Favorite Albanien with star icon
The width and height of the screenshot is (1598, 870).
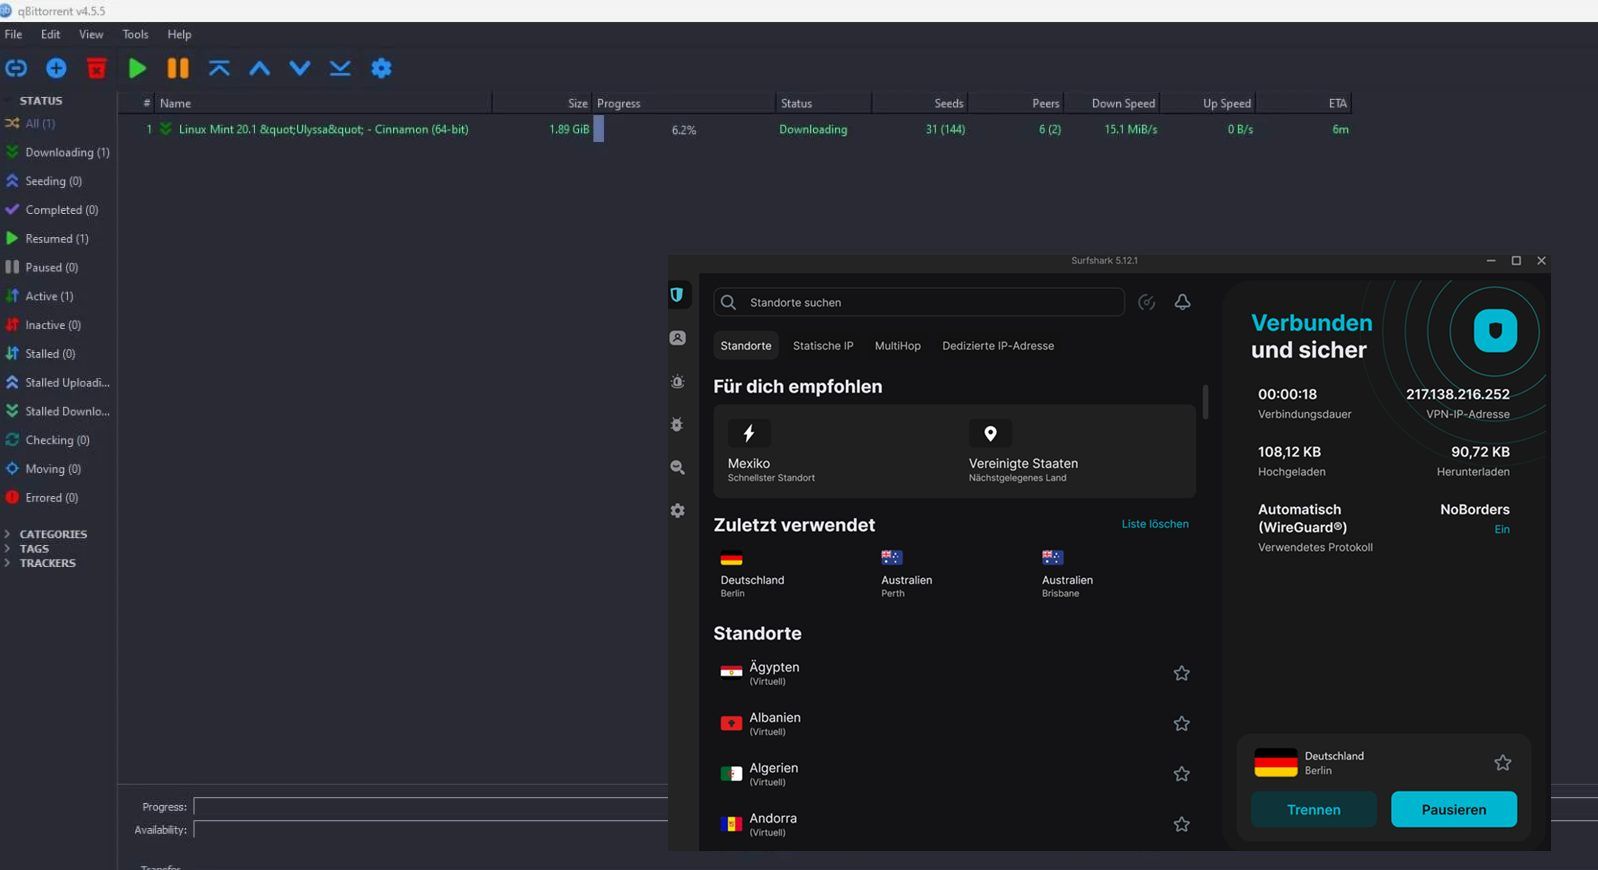click(x=1181, y=723)
